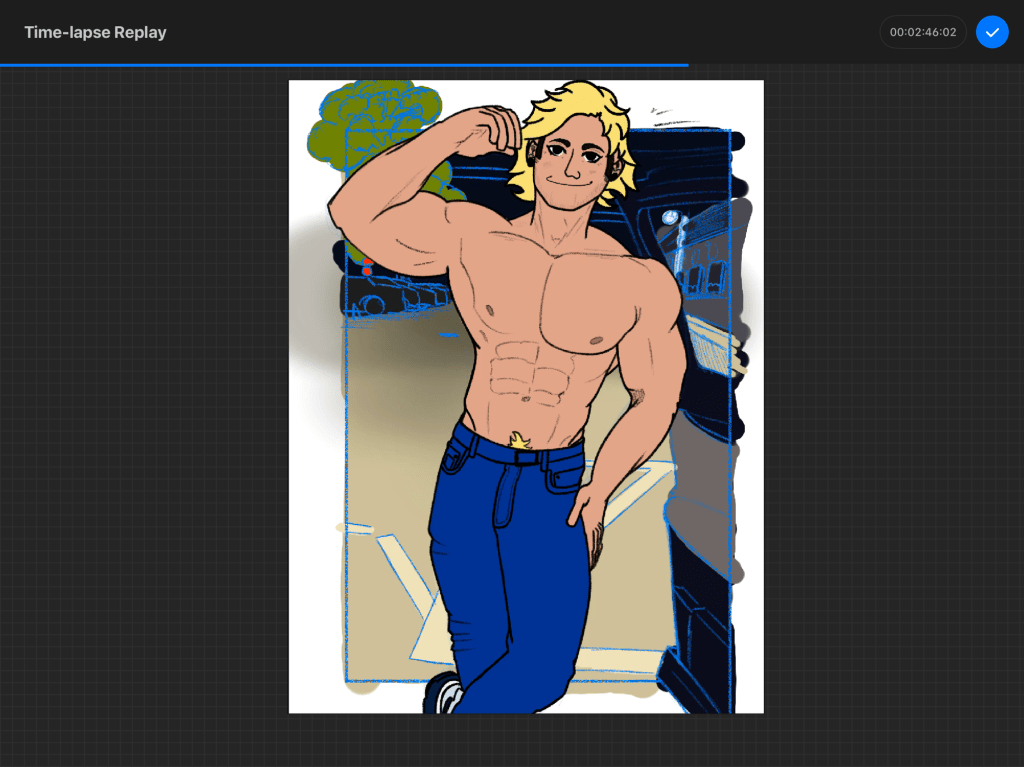Click the end point of the blue progress bar

pyautogui.click(x=687, y=65)
